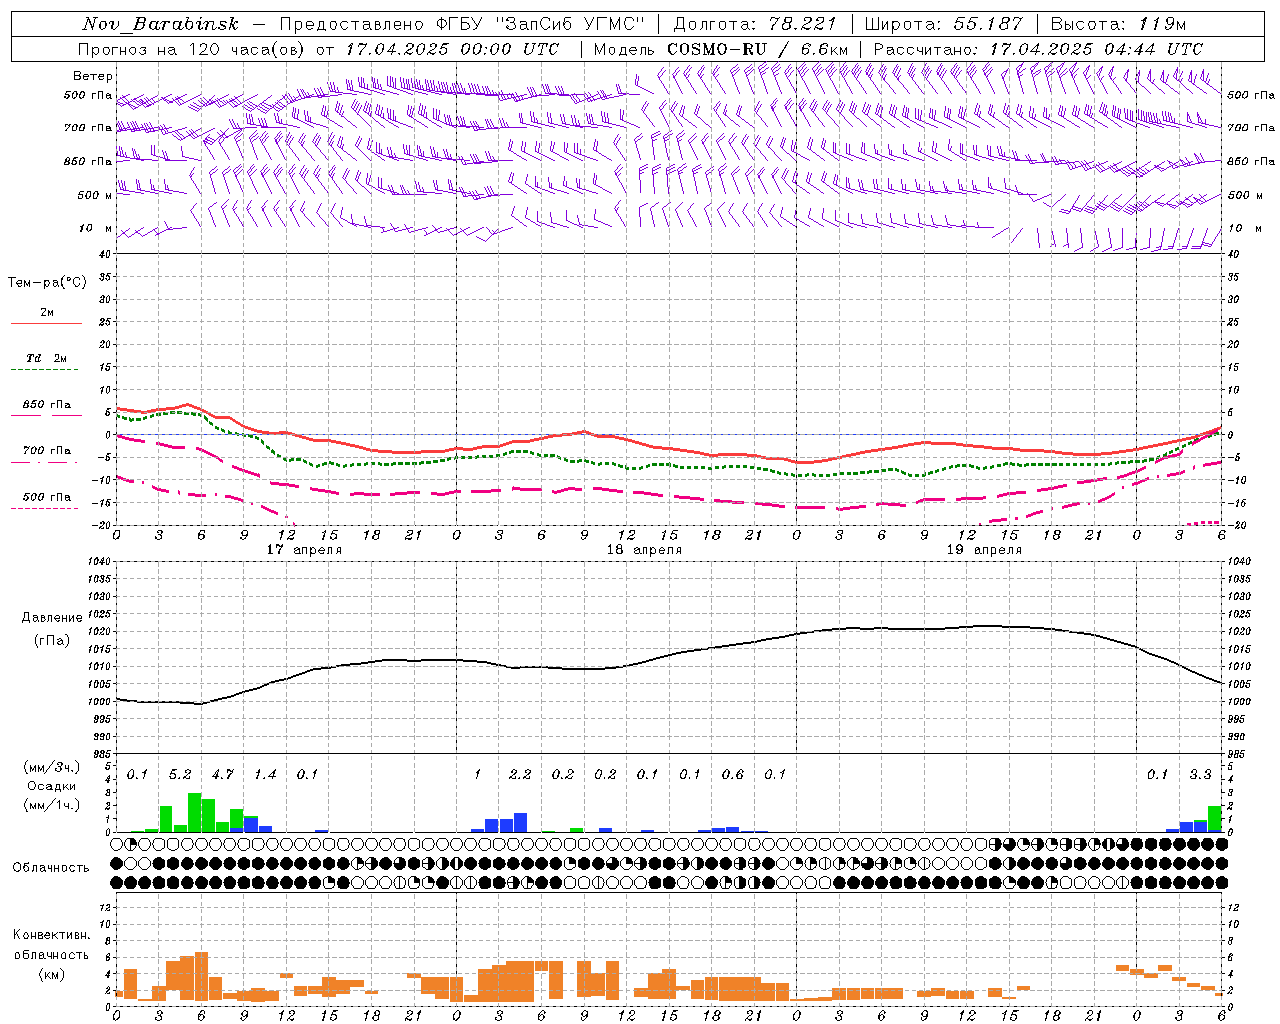The width and height of the screenshot is (1280, 1024).
Task: Select the 5.2 three-hour precipitation value
Action: pyautogui.click(x=180, y=775)
